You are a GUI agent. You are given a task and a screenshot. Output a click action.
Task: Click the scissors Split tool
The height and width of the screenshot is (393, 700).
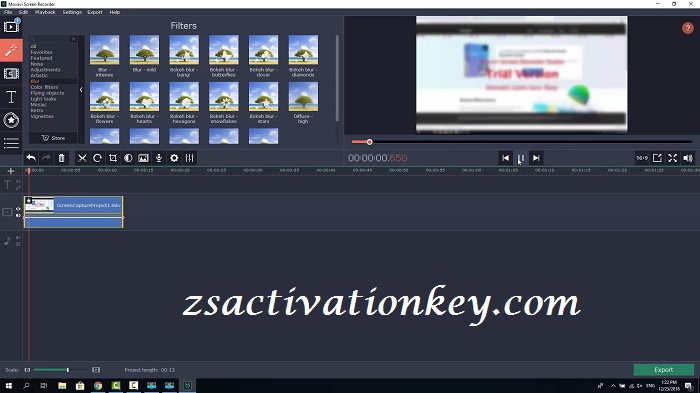pos(82,158)
